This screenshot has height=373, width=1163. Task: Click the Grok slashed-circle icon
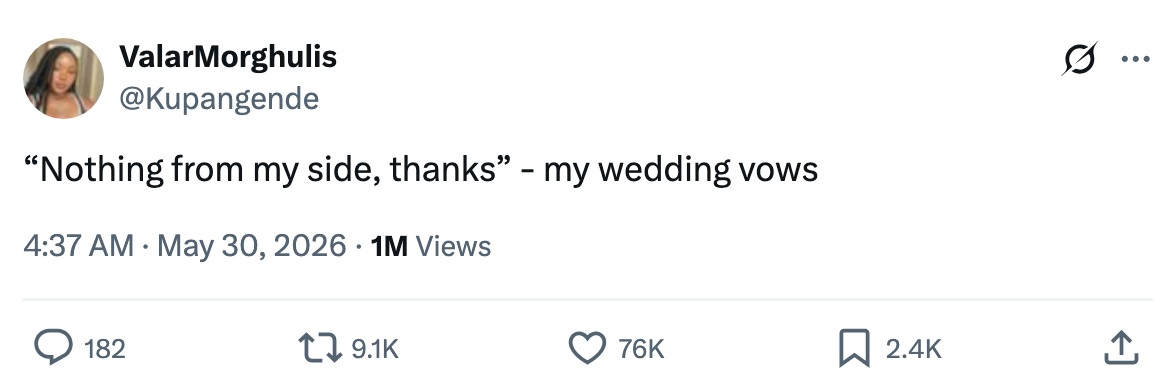click(x=1079, y=59)
